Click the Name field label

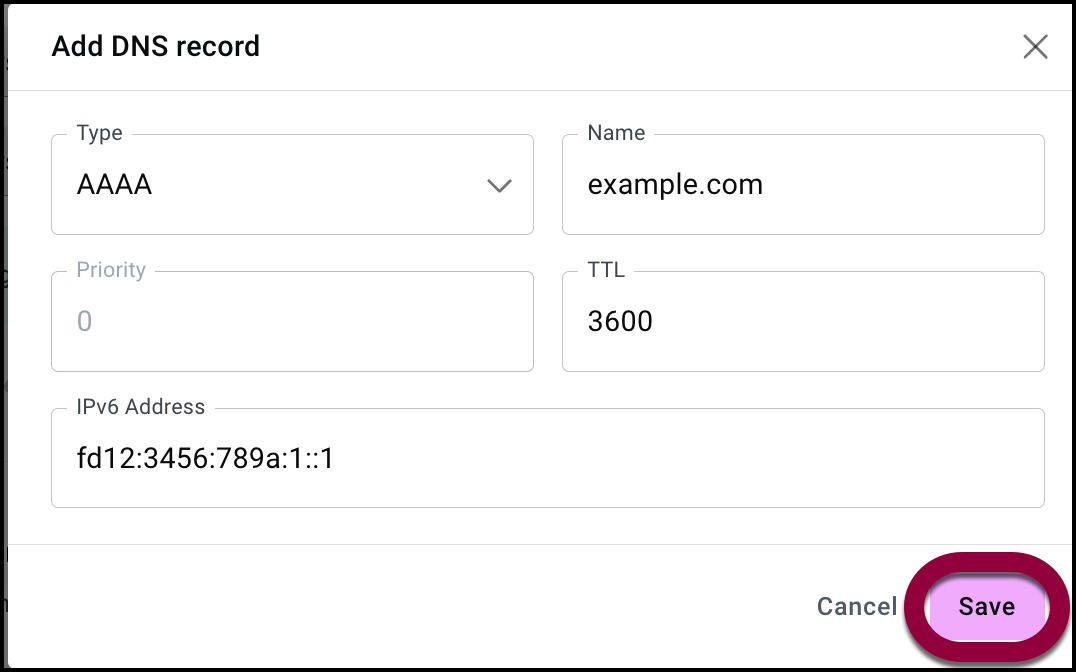click(616, 133)
